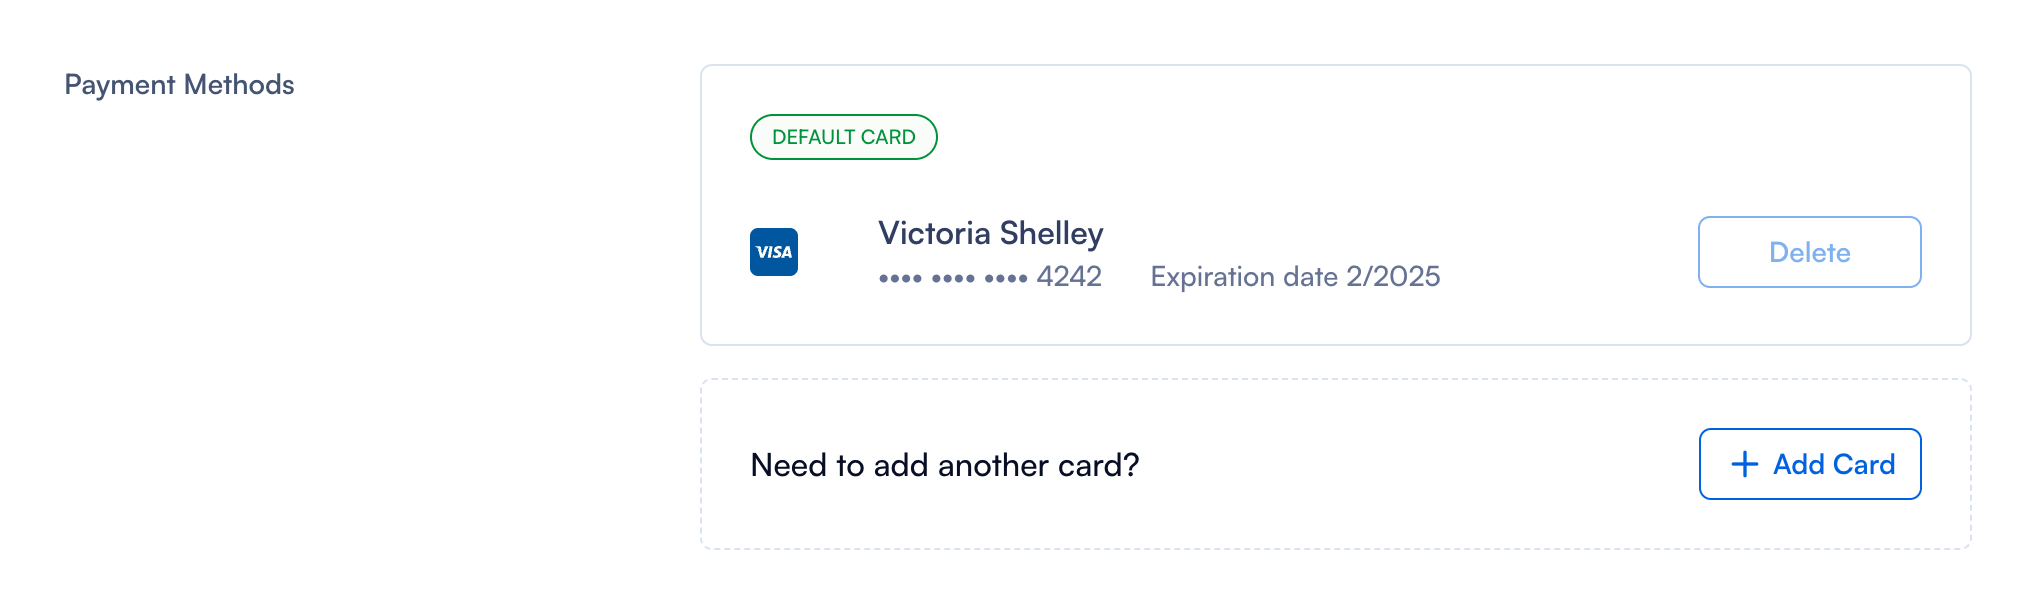
Task: Click the Add Card button label
Action: (1833, 464)
